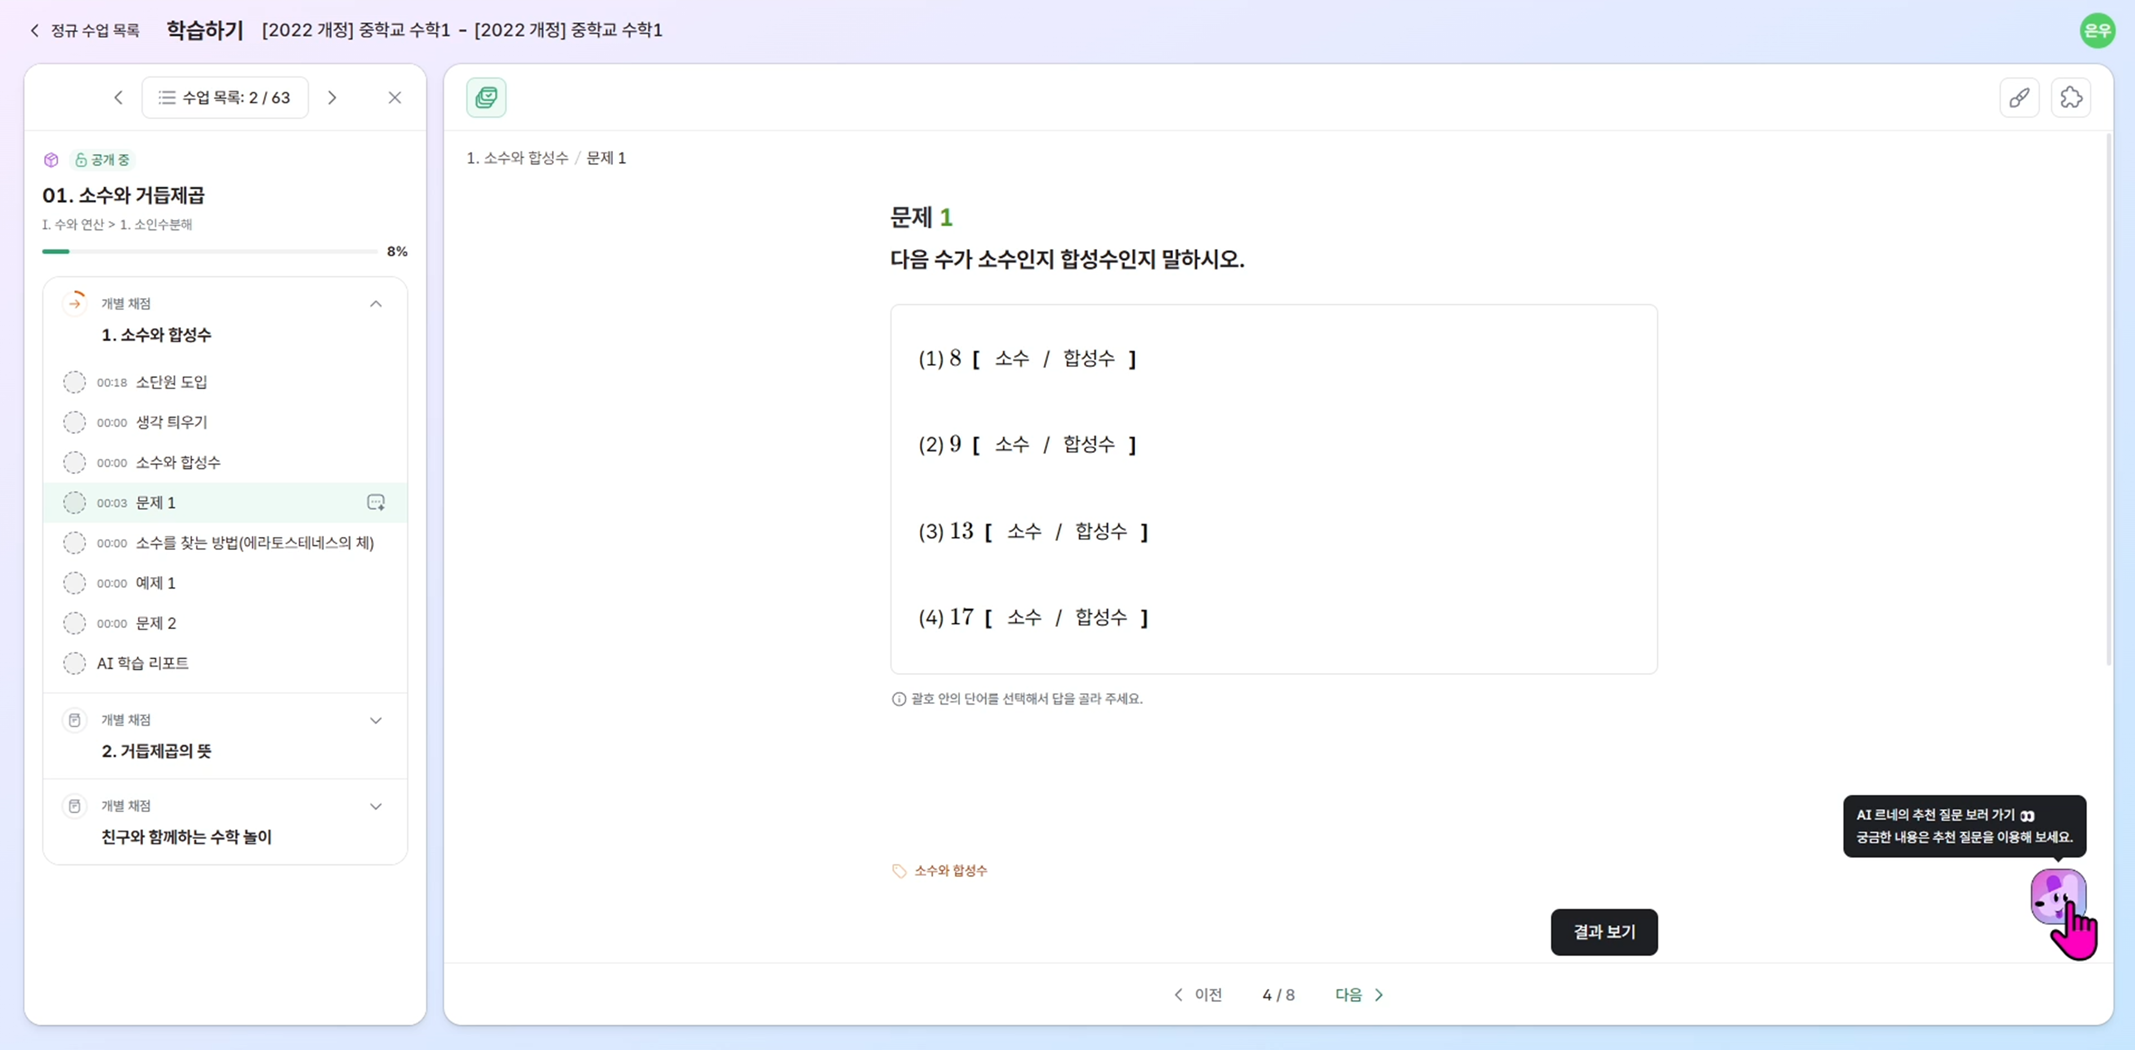Screen dimensions: 2135x1050
Task: Go to next lesson with right chevron
Action: pyautogui.click(x=332, y=98)
